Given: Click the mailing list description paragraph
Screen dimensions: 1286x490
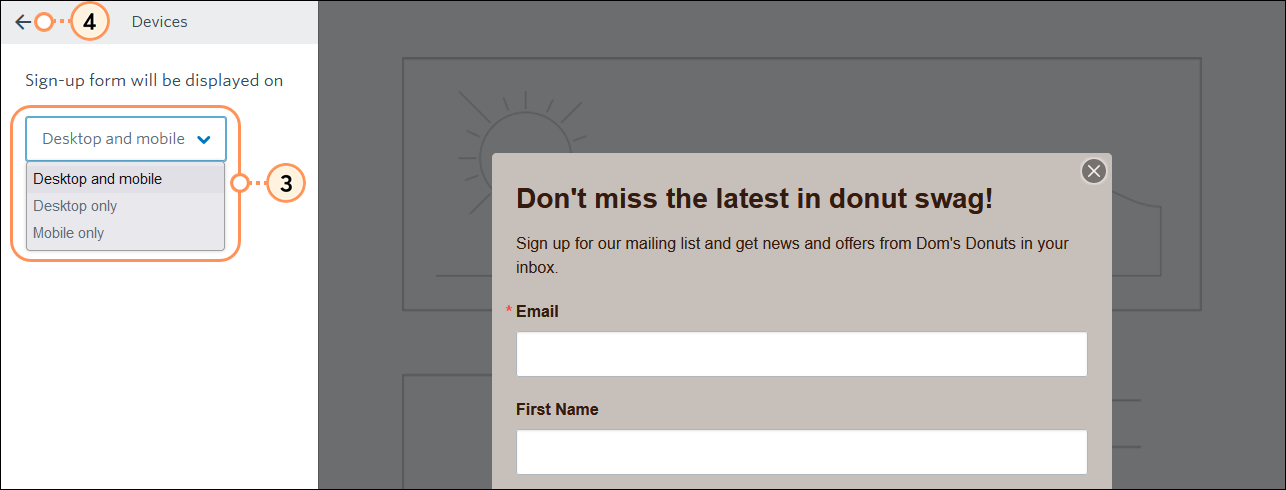Looking at the screenshot, I should 792,256.
